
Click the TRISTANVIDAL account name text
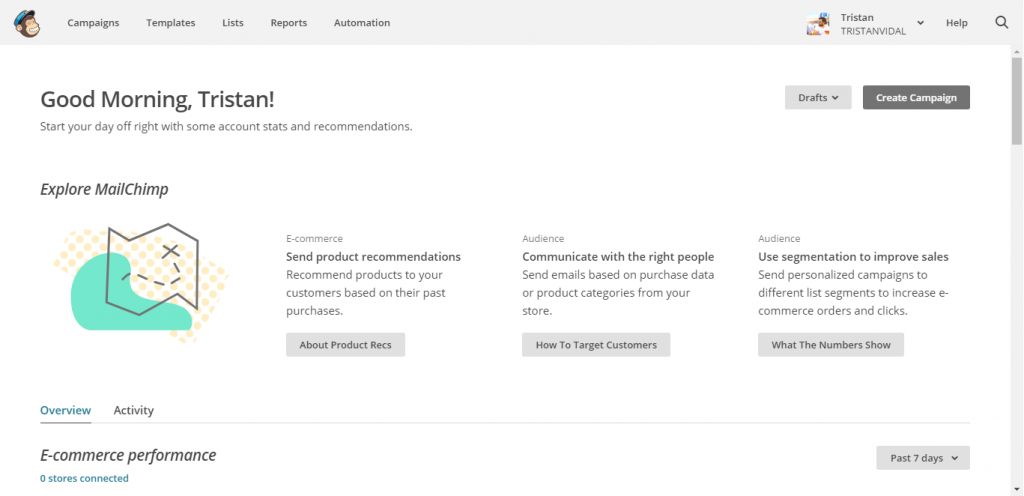(873, 31)
